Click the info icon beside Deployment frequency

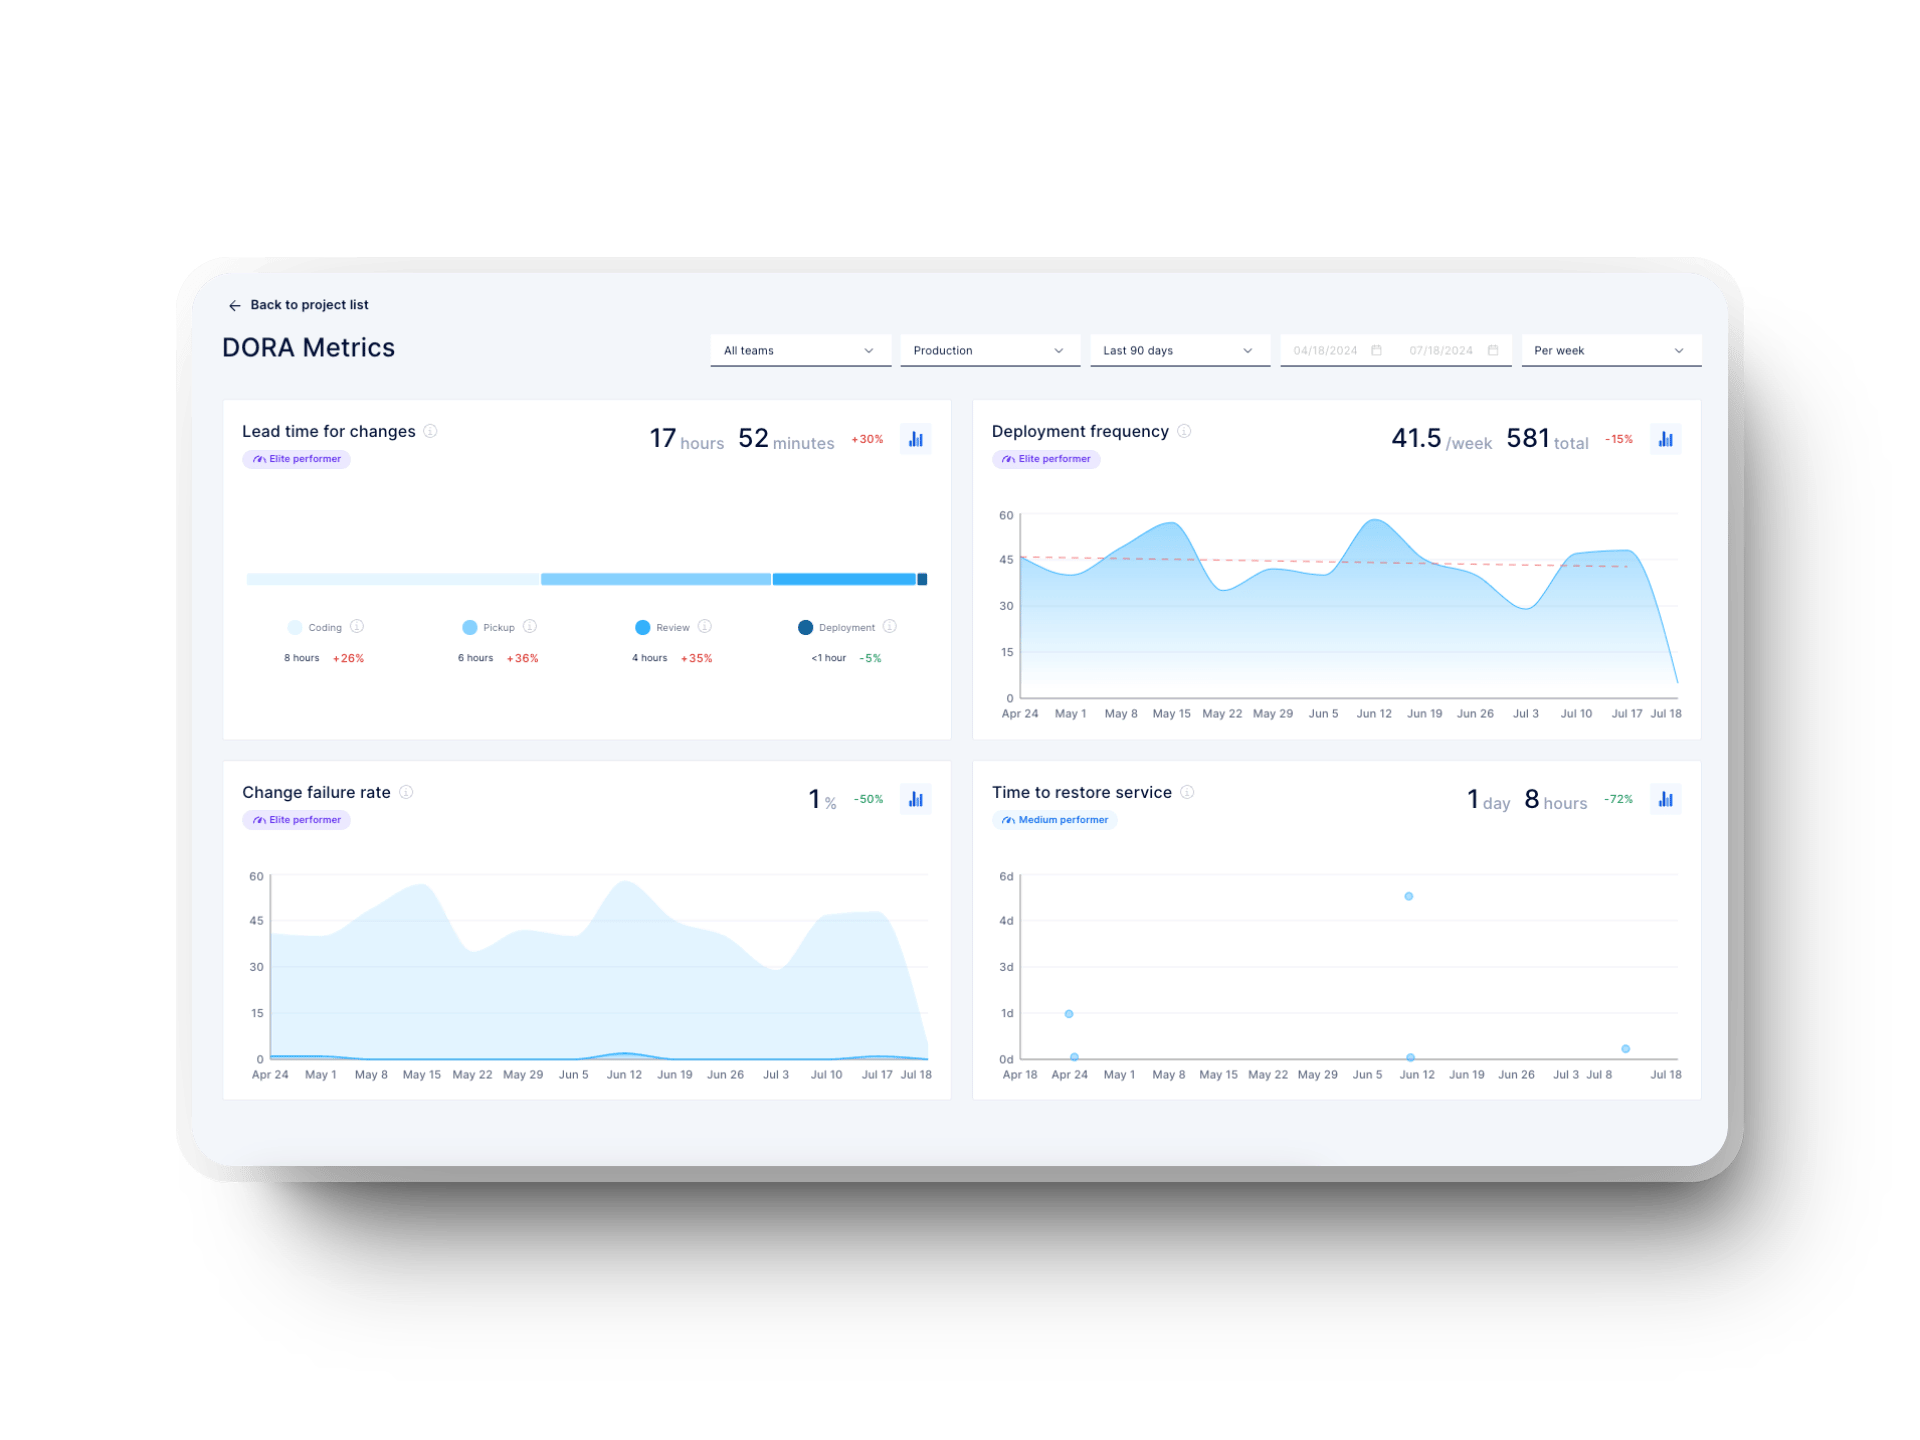[1184, 432]
